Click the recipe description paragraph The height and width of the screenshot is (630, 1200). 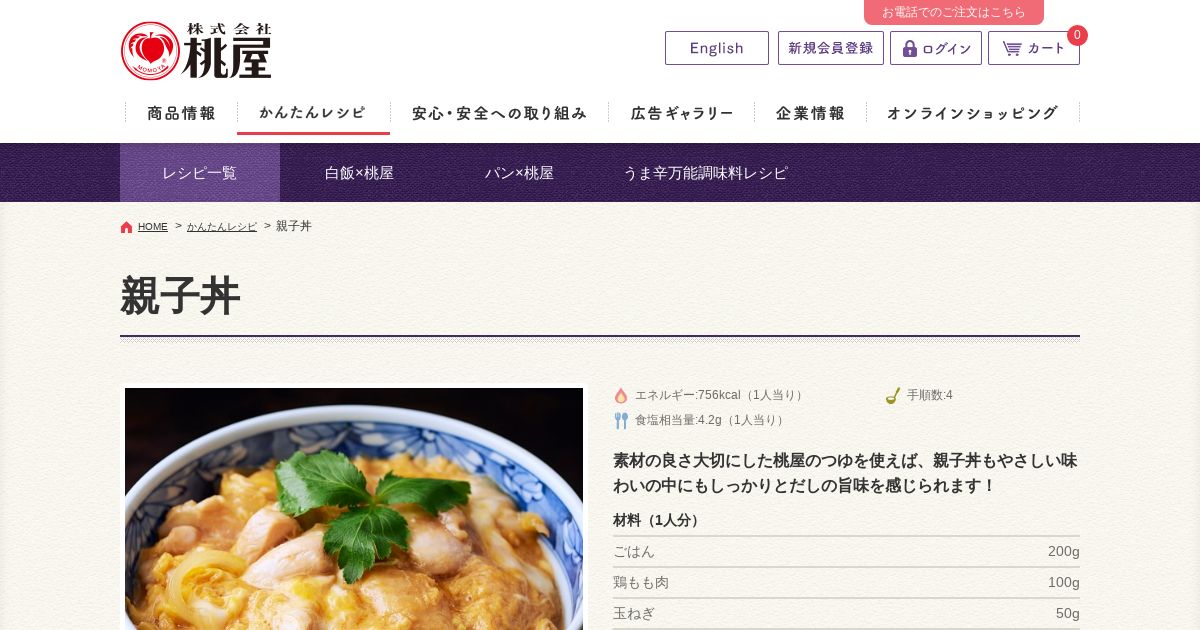point(846,473)
